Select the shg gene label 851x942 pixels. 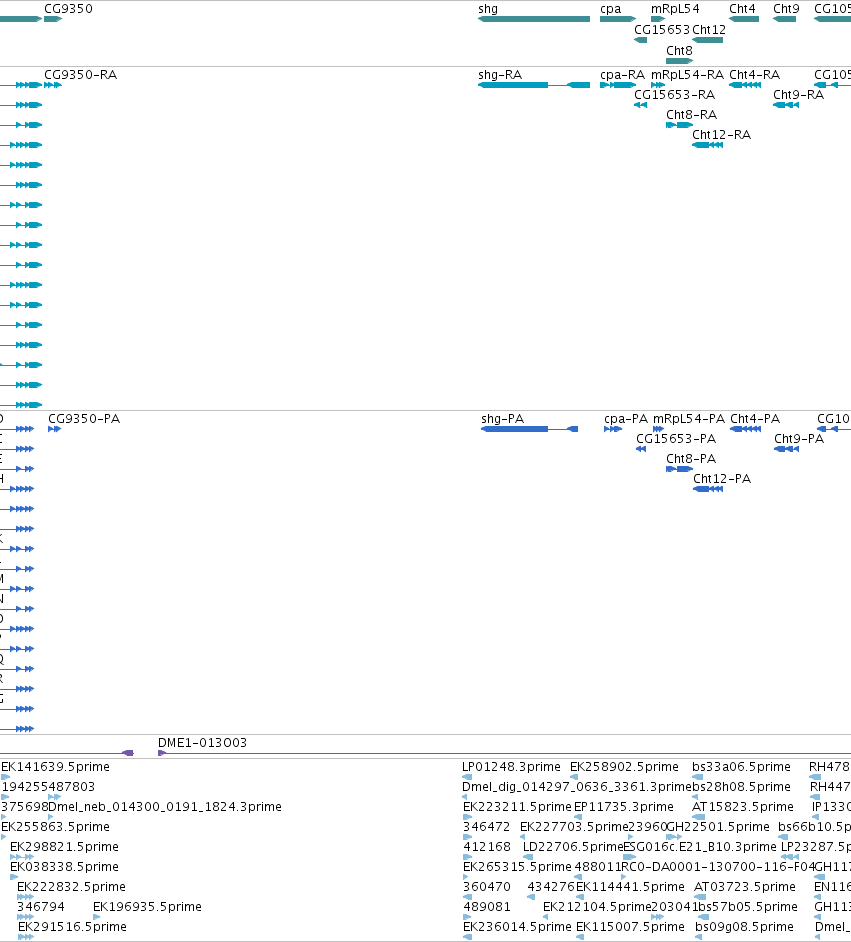(x=488, y=8)
